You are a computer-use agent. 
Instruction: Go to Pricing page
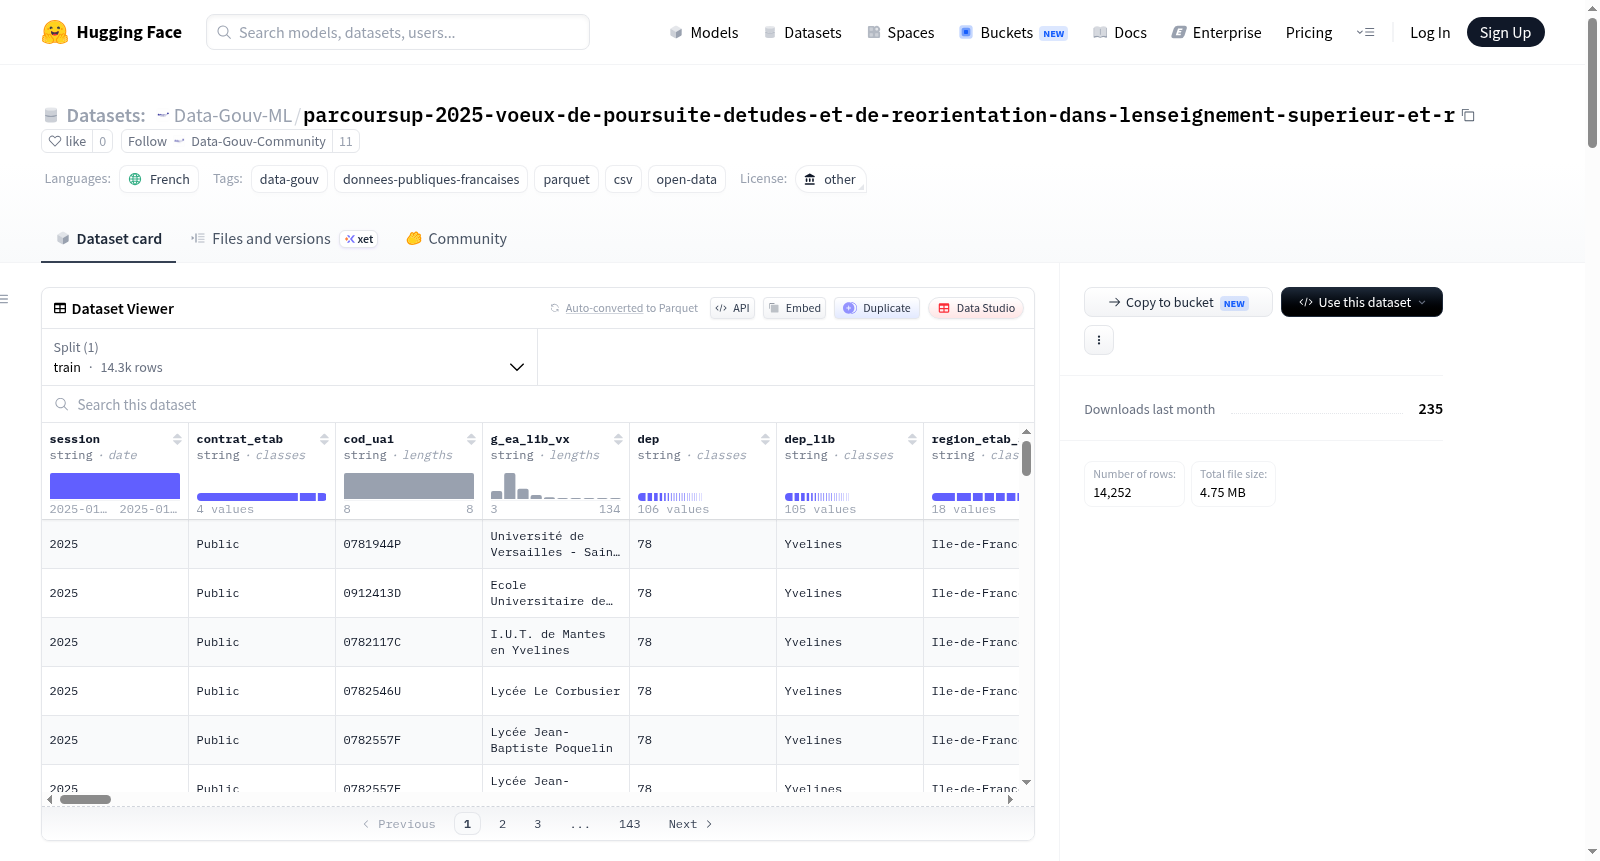(x=1309, y=32)
